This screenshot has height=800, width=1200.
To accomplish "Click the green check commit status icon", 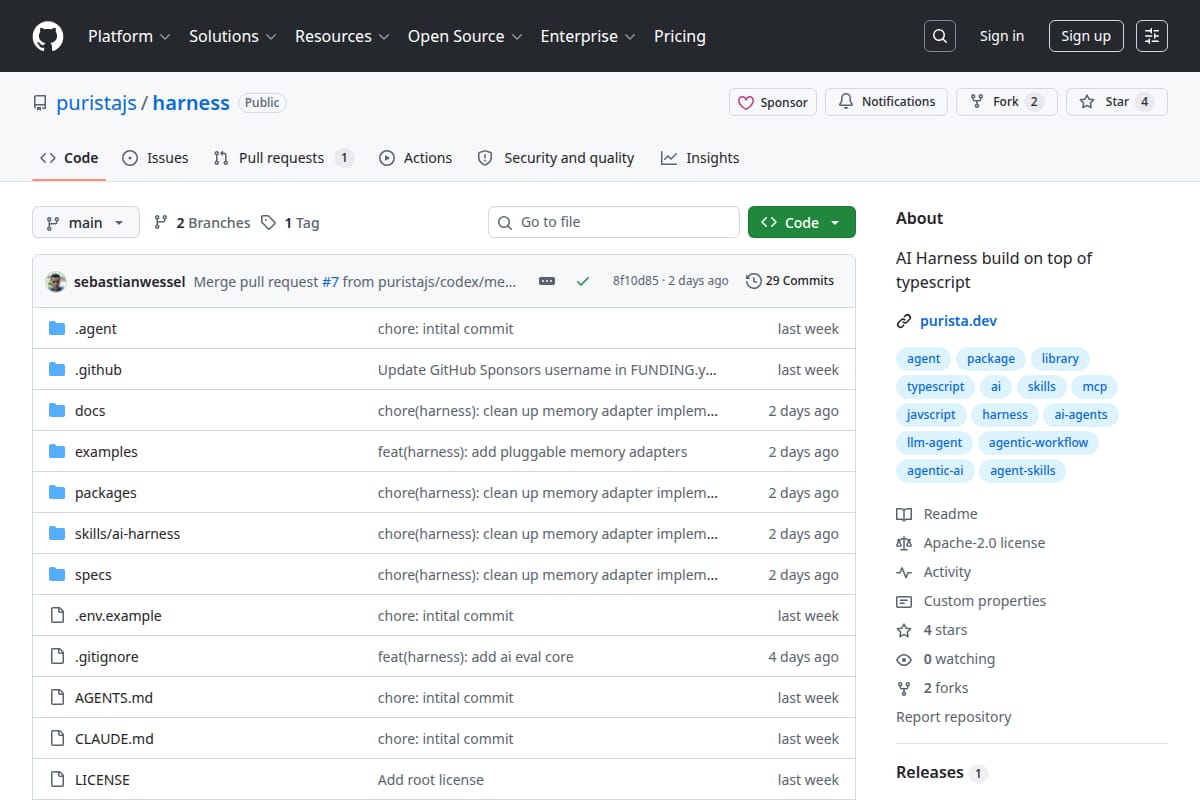I will (x=583, y=281).
